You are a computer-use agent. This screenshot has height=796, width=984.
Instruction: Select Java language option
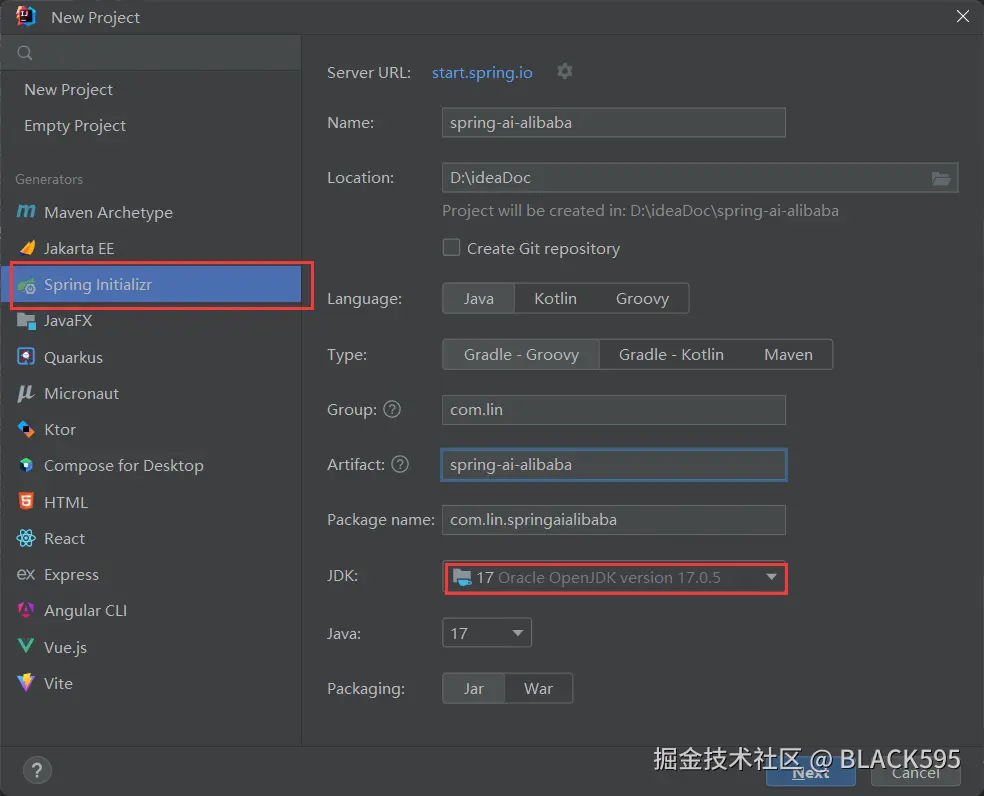(479, 298)
